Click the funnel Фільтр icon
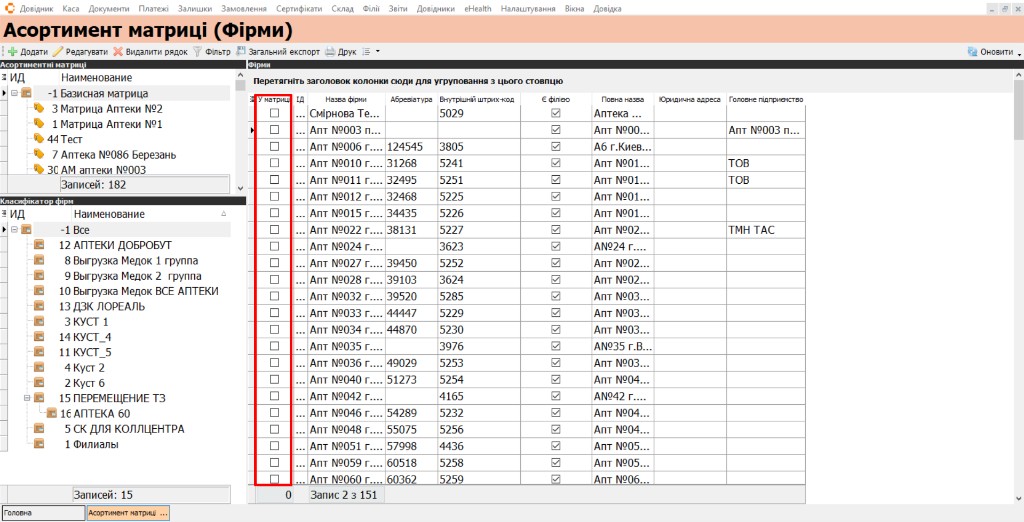 [x=197, y=52]
